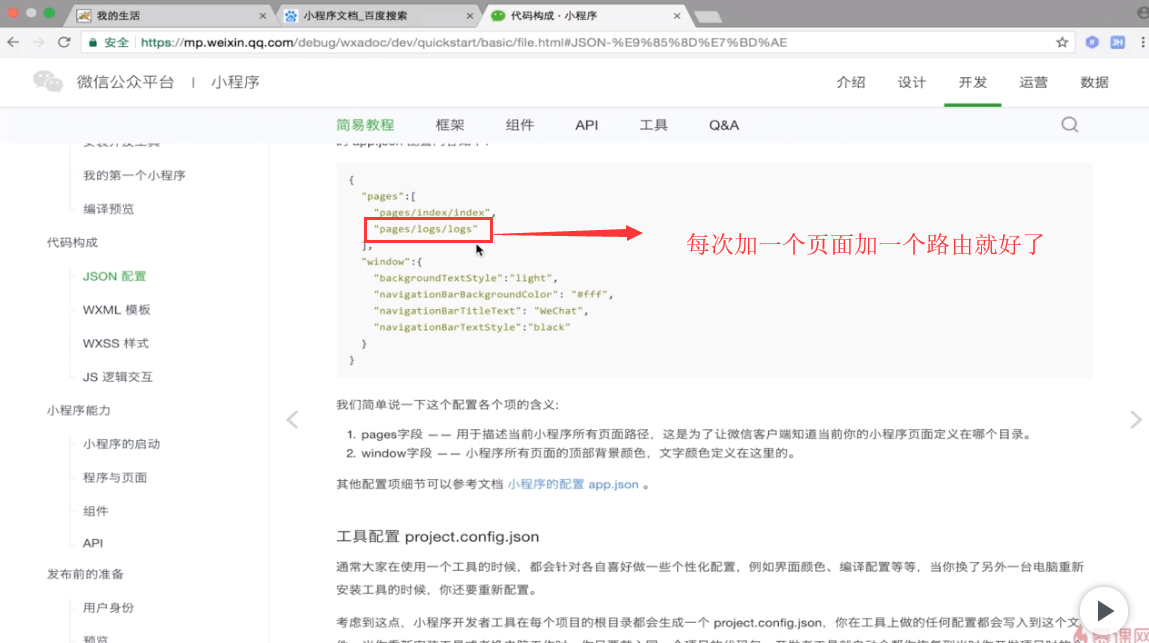
Task: Open the Chrome three-dot menu
Action: 1142,43
